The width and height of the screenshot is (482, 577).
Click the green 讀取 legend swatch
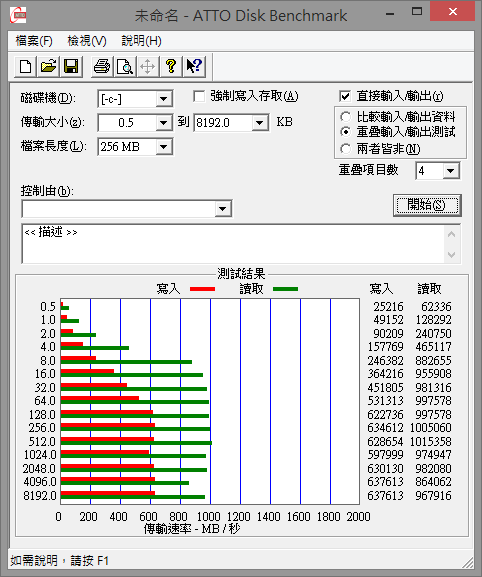(x=286, y=289)
